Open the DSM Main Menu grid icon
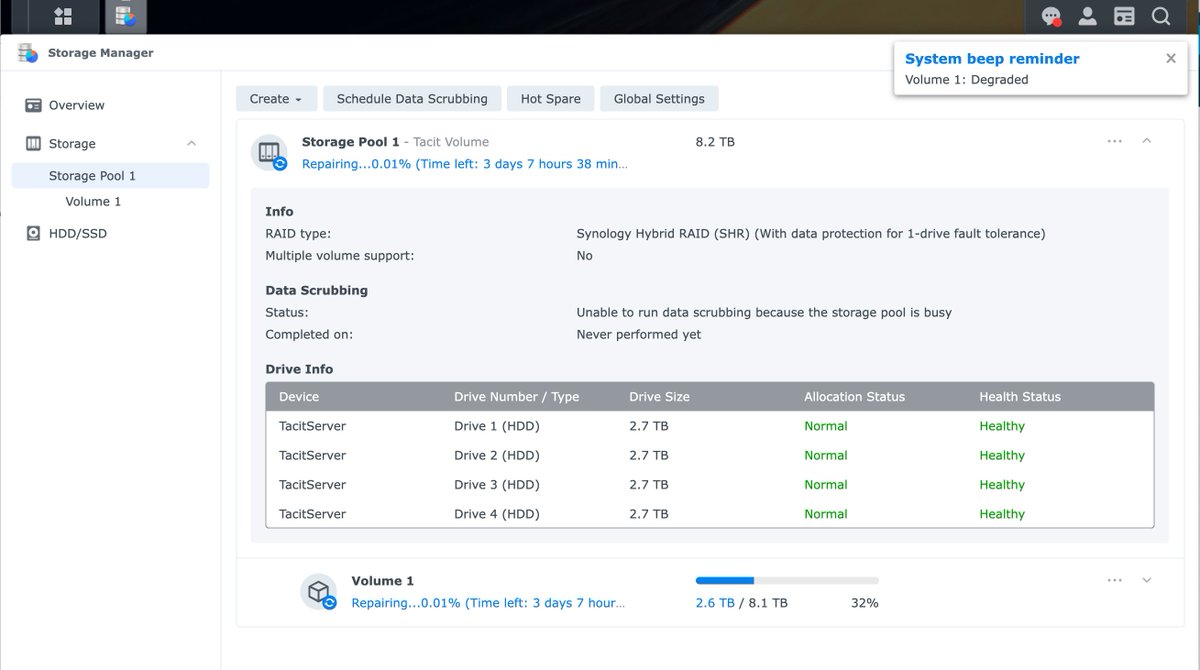This screenshot has width=1200, height=670. click(63, 16)
